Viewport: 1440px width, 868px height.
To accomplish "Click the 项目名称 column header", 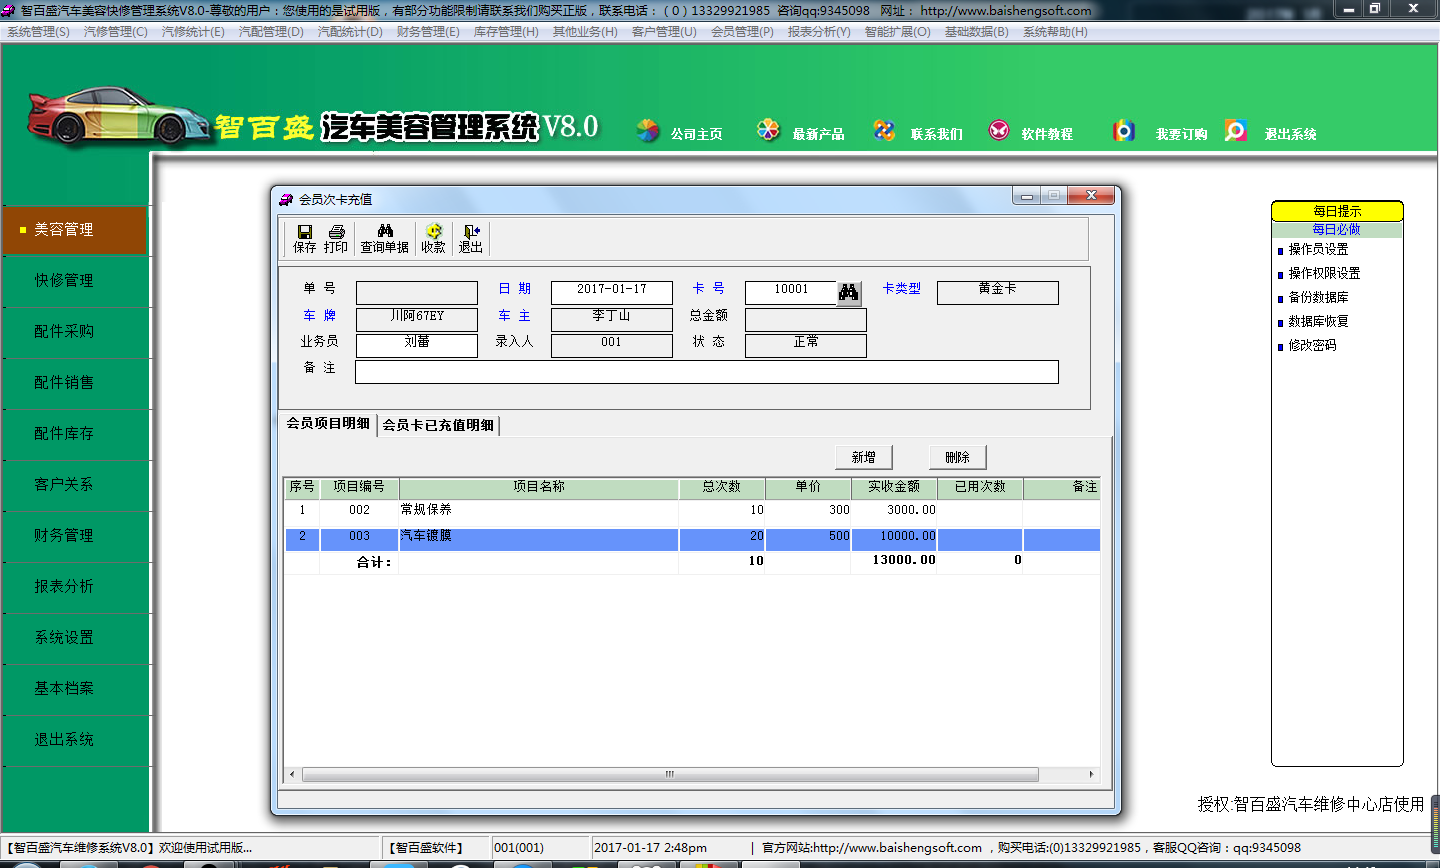I will 539,487.
